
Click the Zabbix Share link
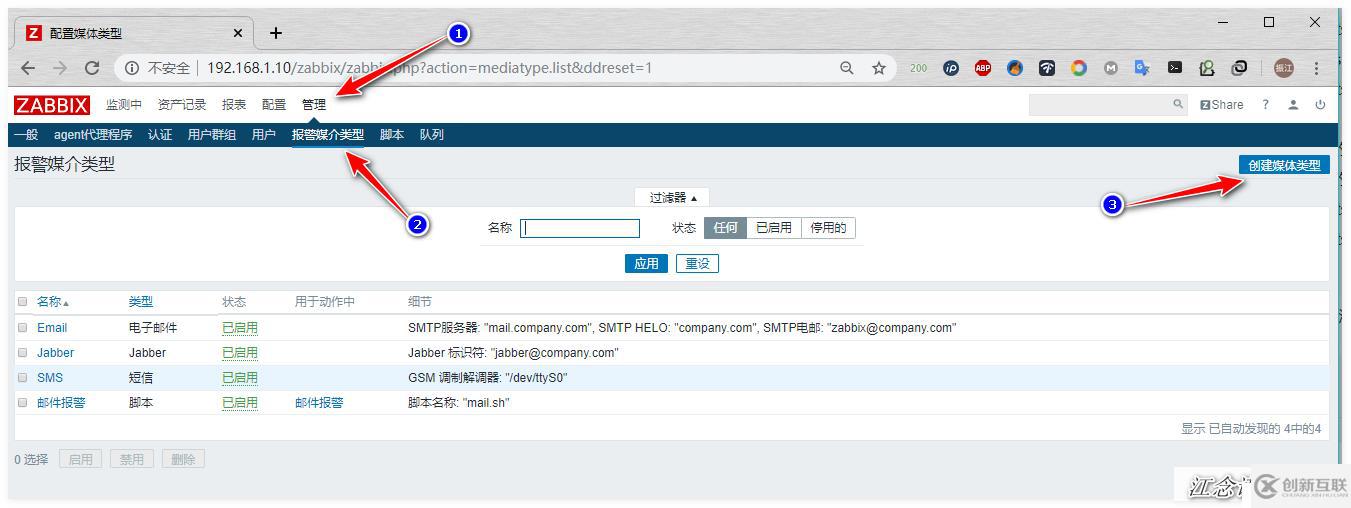tap(1222, 104)
